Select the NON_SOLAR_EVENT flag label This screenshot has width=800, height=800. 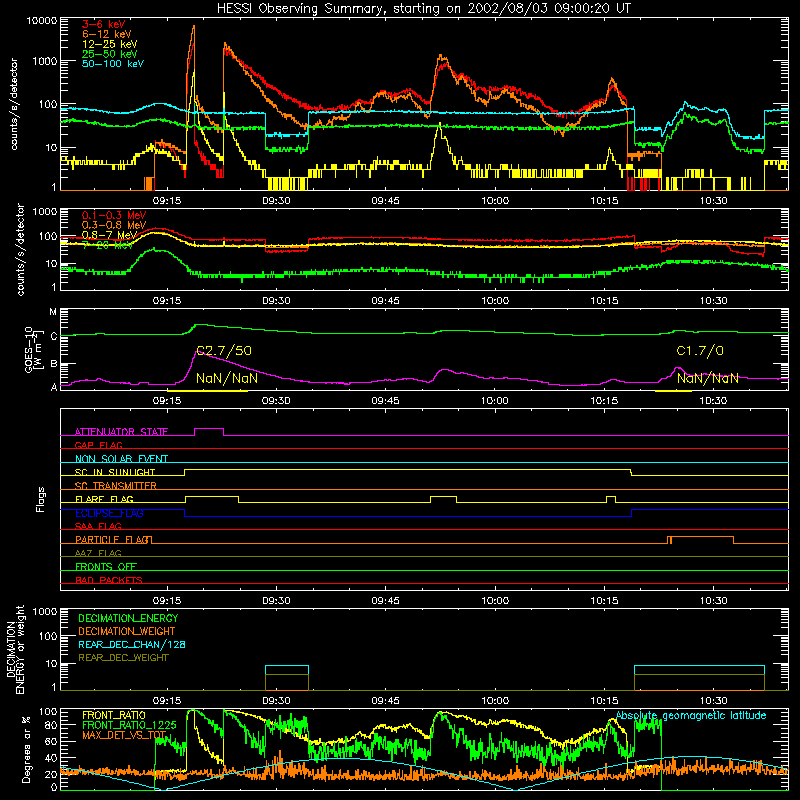(121, 459)
